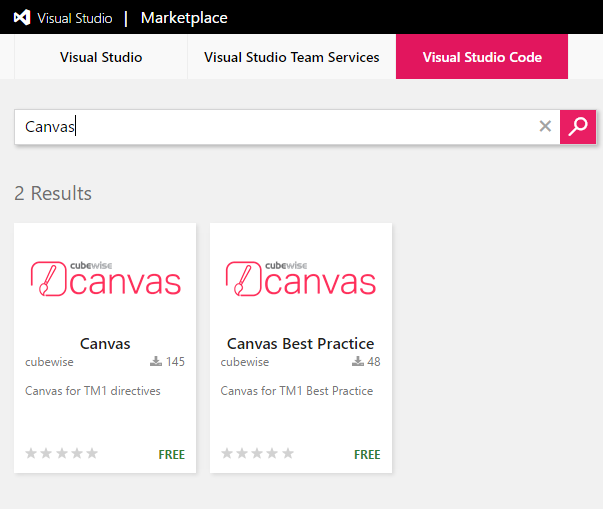Click star rating on Canvas card

pyautogui.click(x=62, y=454)
